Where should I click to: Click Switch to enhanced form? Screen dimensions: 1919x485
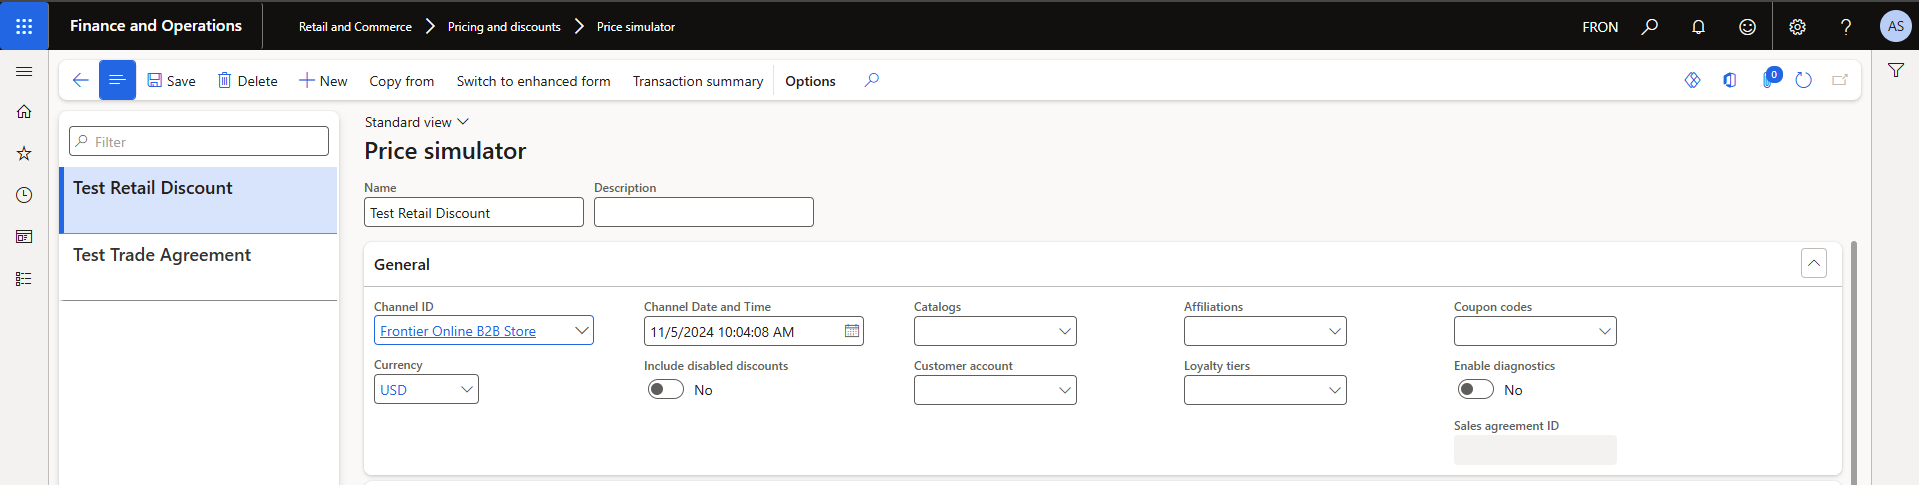(x=533, y=81)
